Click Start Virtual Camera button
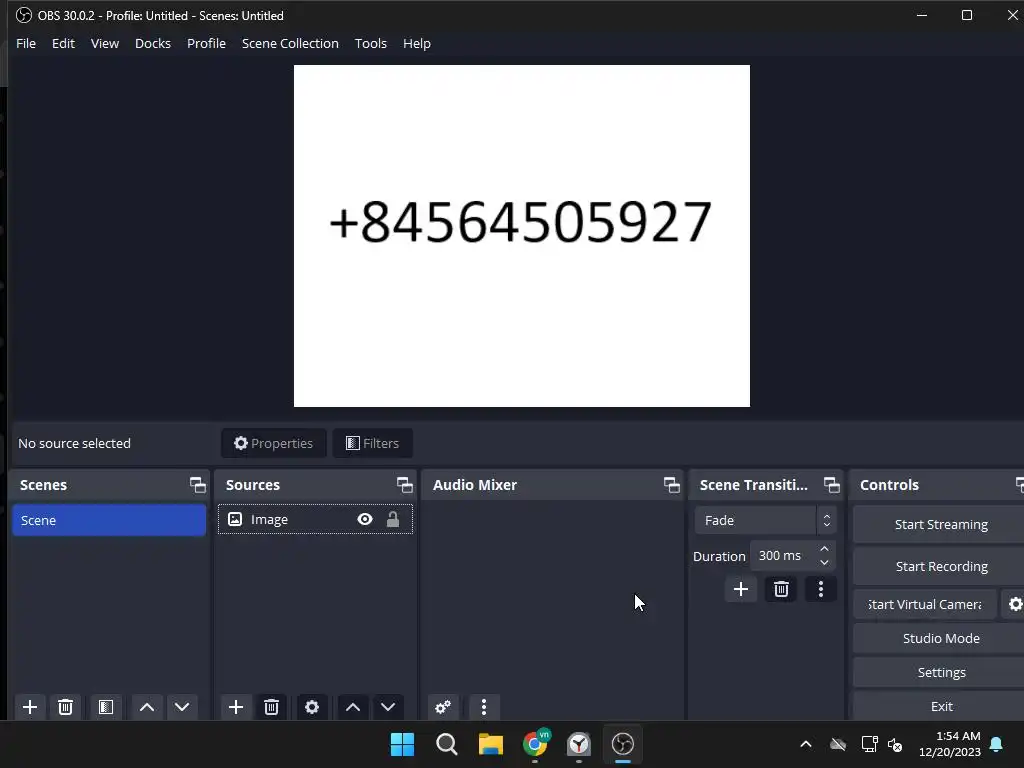The image size is (1024, 768). 925,604
